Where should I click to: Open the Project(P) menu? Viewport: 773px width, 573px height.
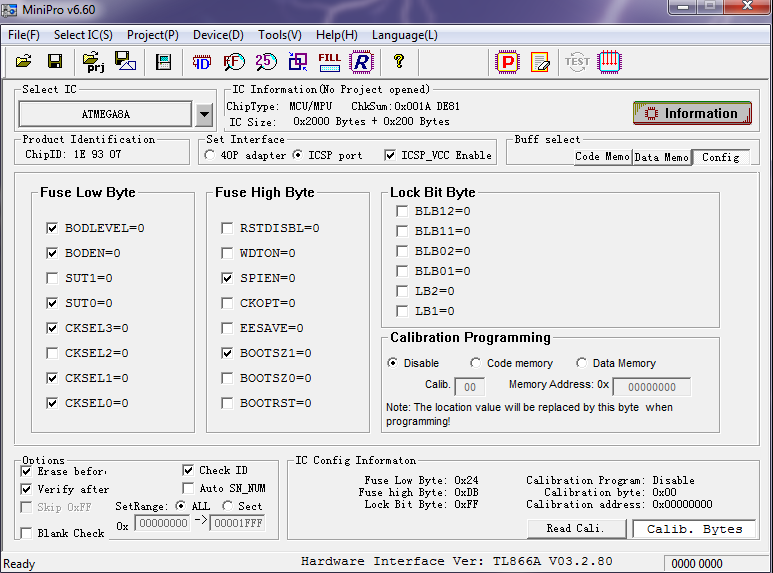click(153, 35)
